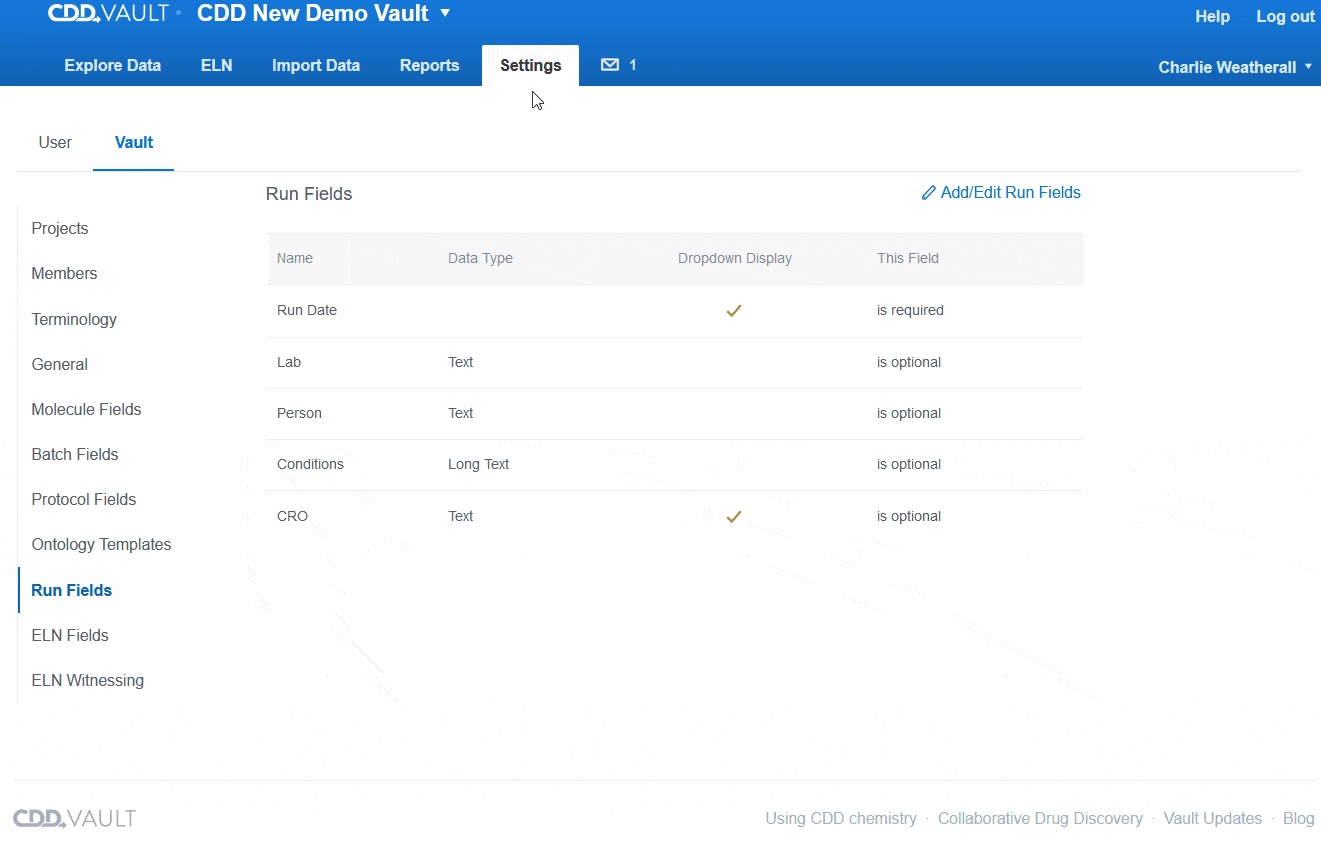Click the 'is required' text for Run Date
1321x850 pixels.
tap(910, 310)
